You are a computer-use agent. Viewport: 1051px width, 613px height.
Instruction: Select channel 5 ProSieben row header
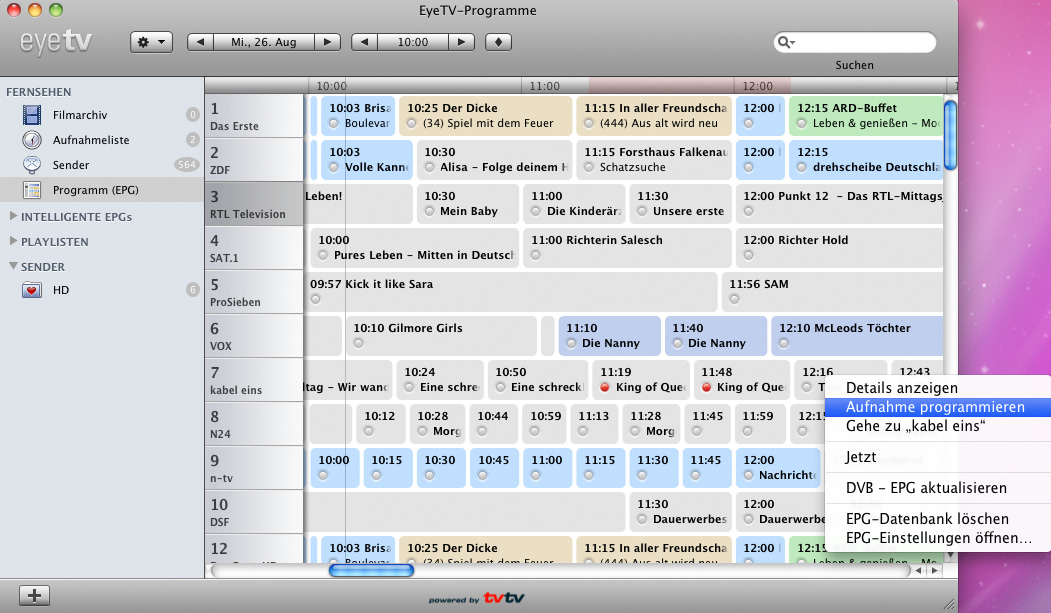(x=254, y=292)
